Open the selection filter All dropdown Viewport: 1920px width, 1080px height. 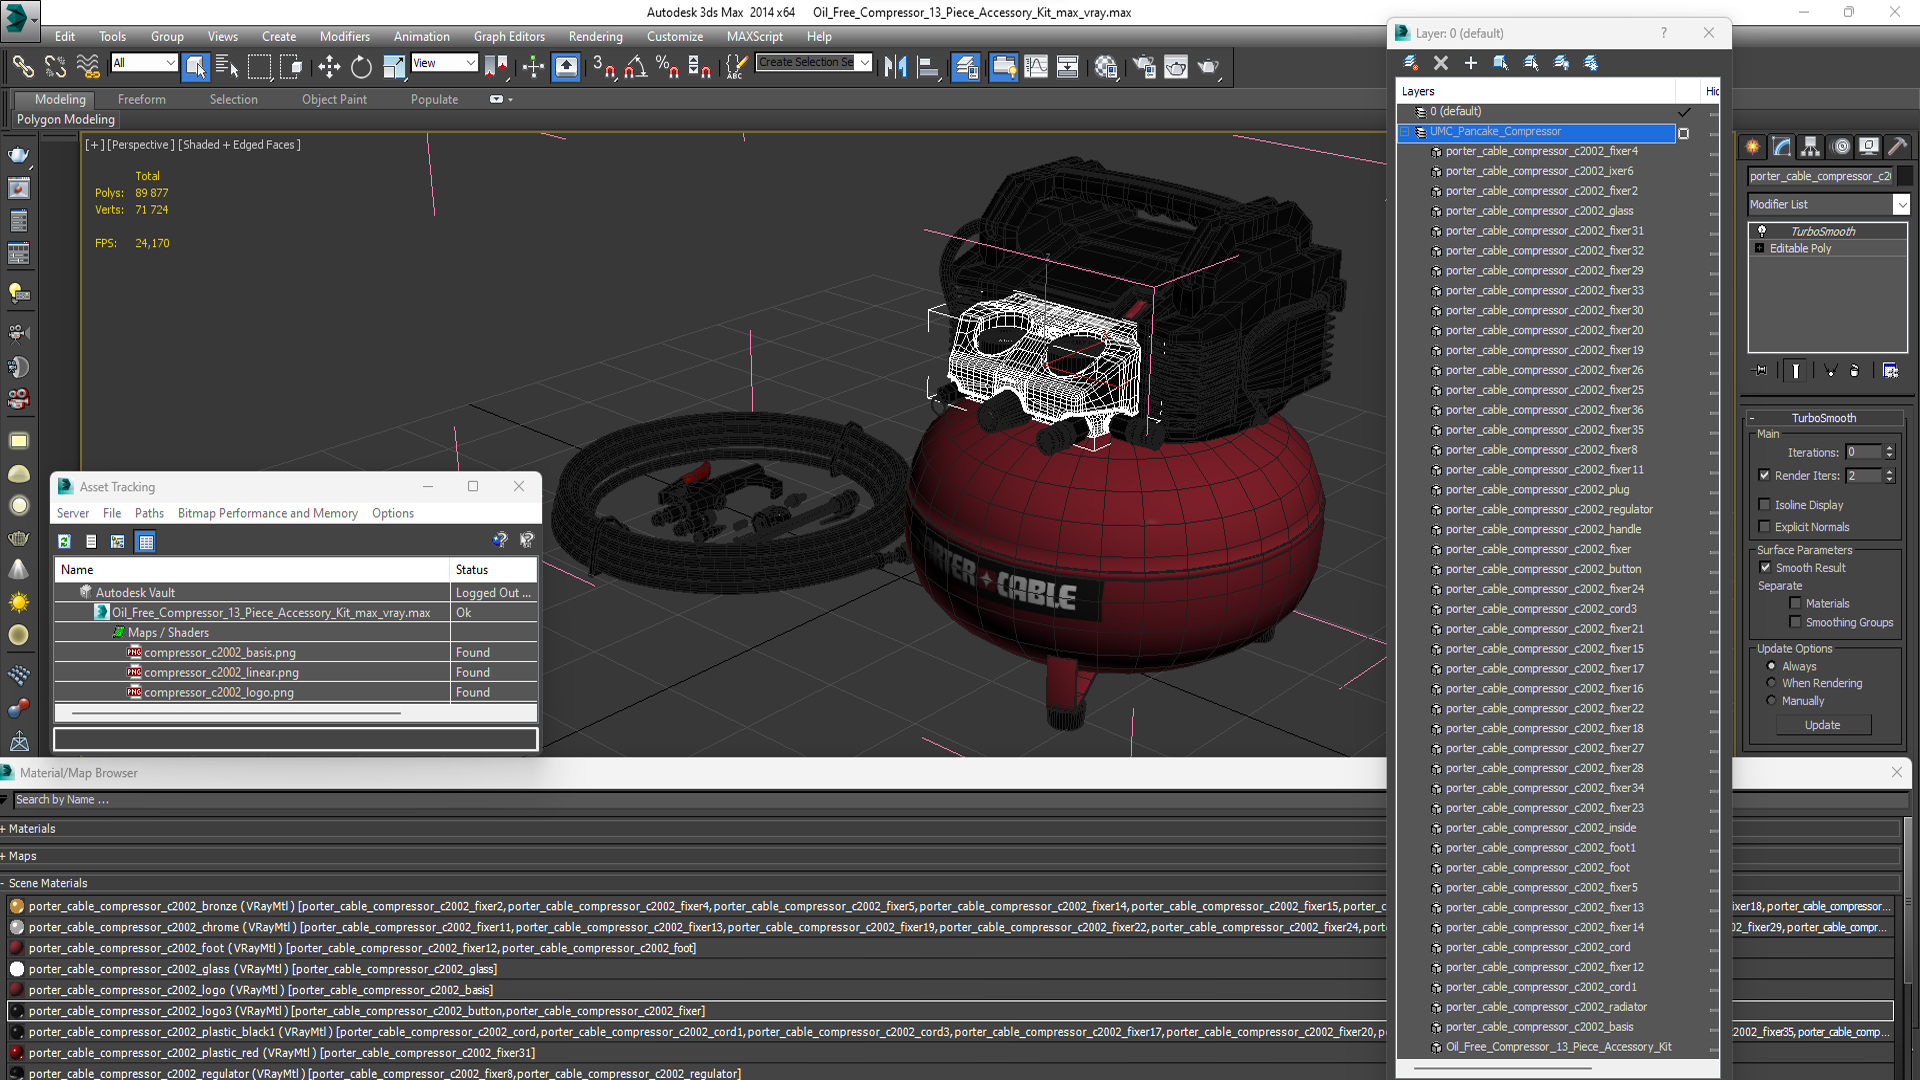click(170, 63)
